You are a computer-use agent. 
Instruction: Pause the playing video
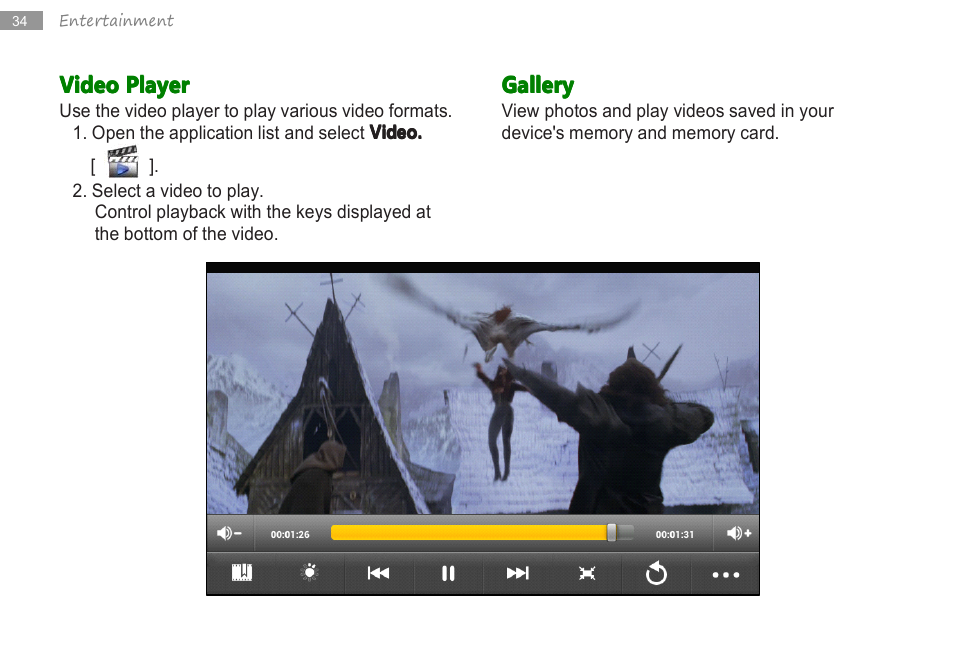448,573
